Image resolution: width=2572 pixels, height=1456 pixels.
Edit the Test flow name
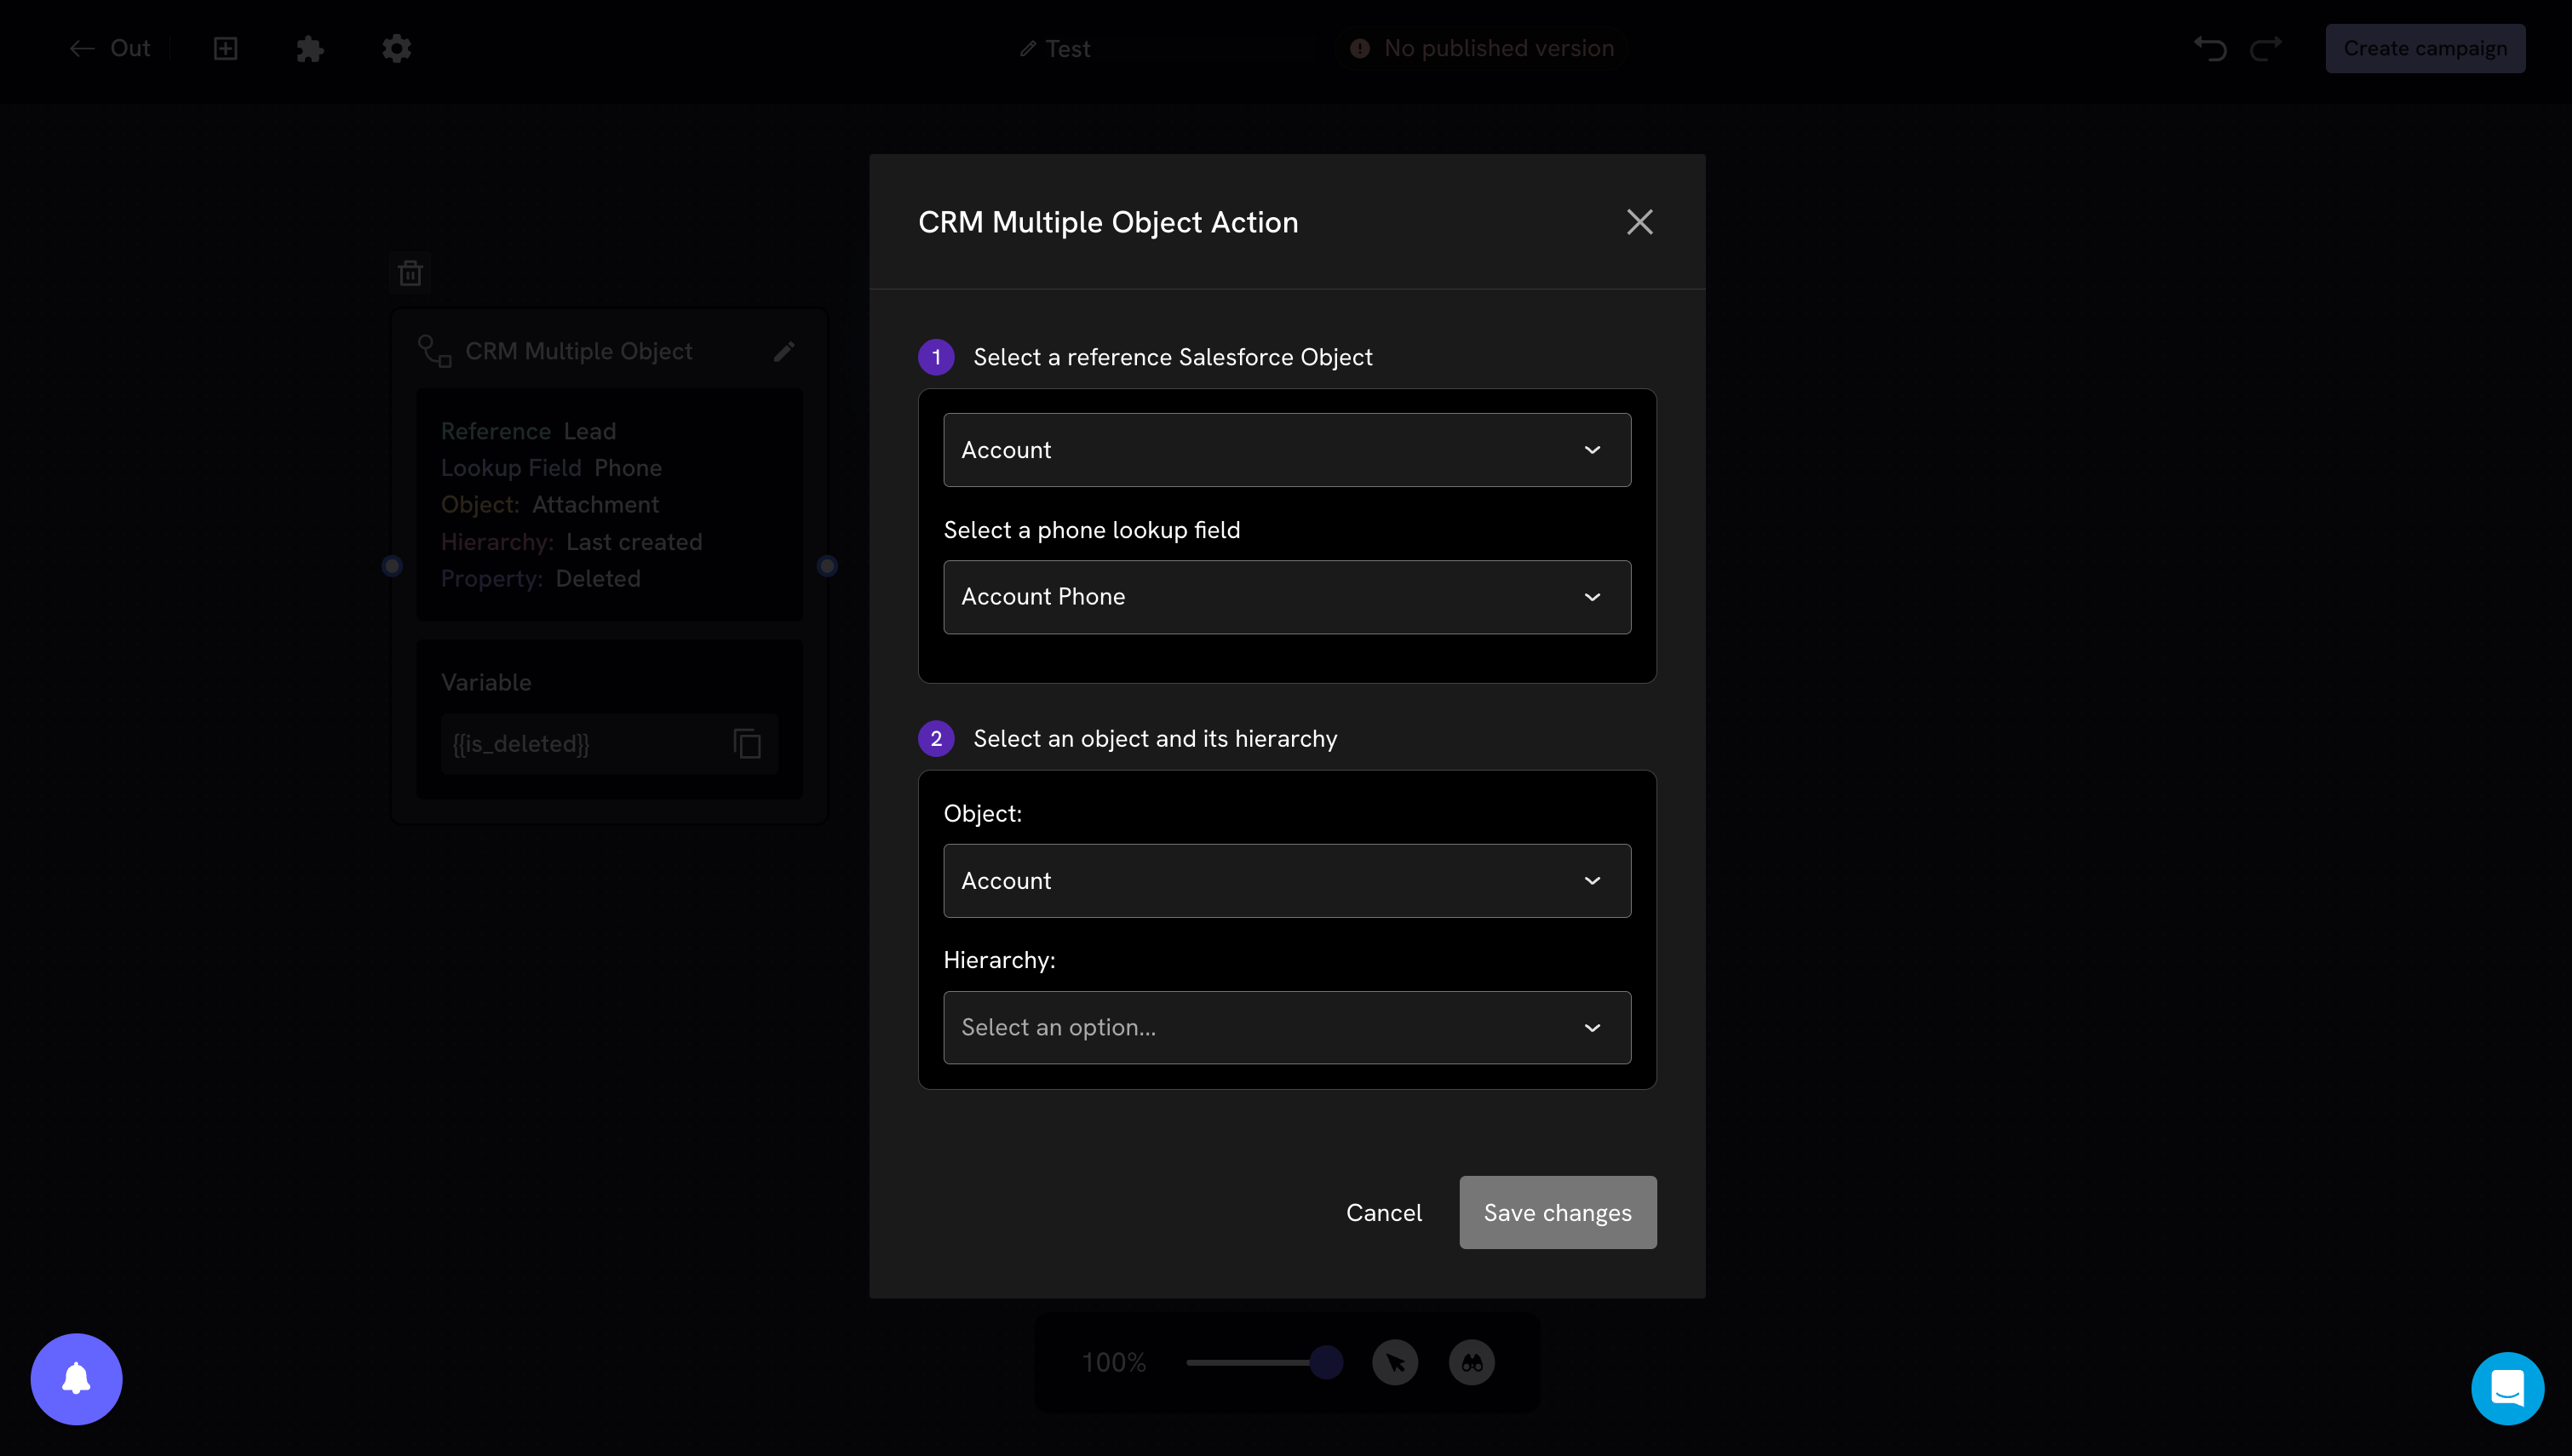(x=1055, y=48)
